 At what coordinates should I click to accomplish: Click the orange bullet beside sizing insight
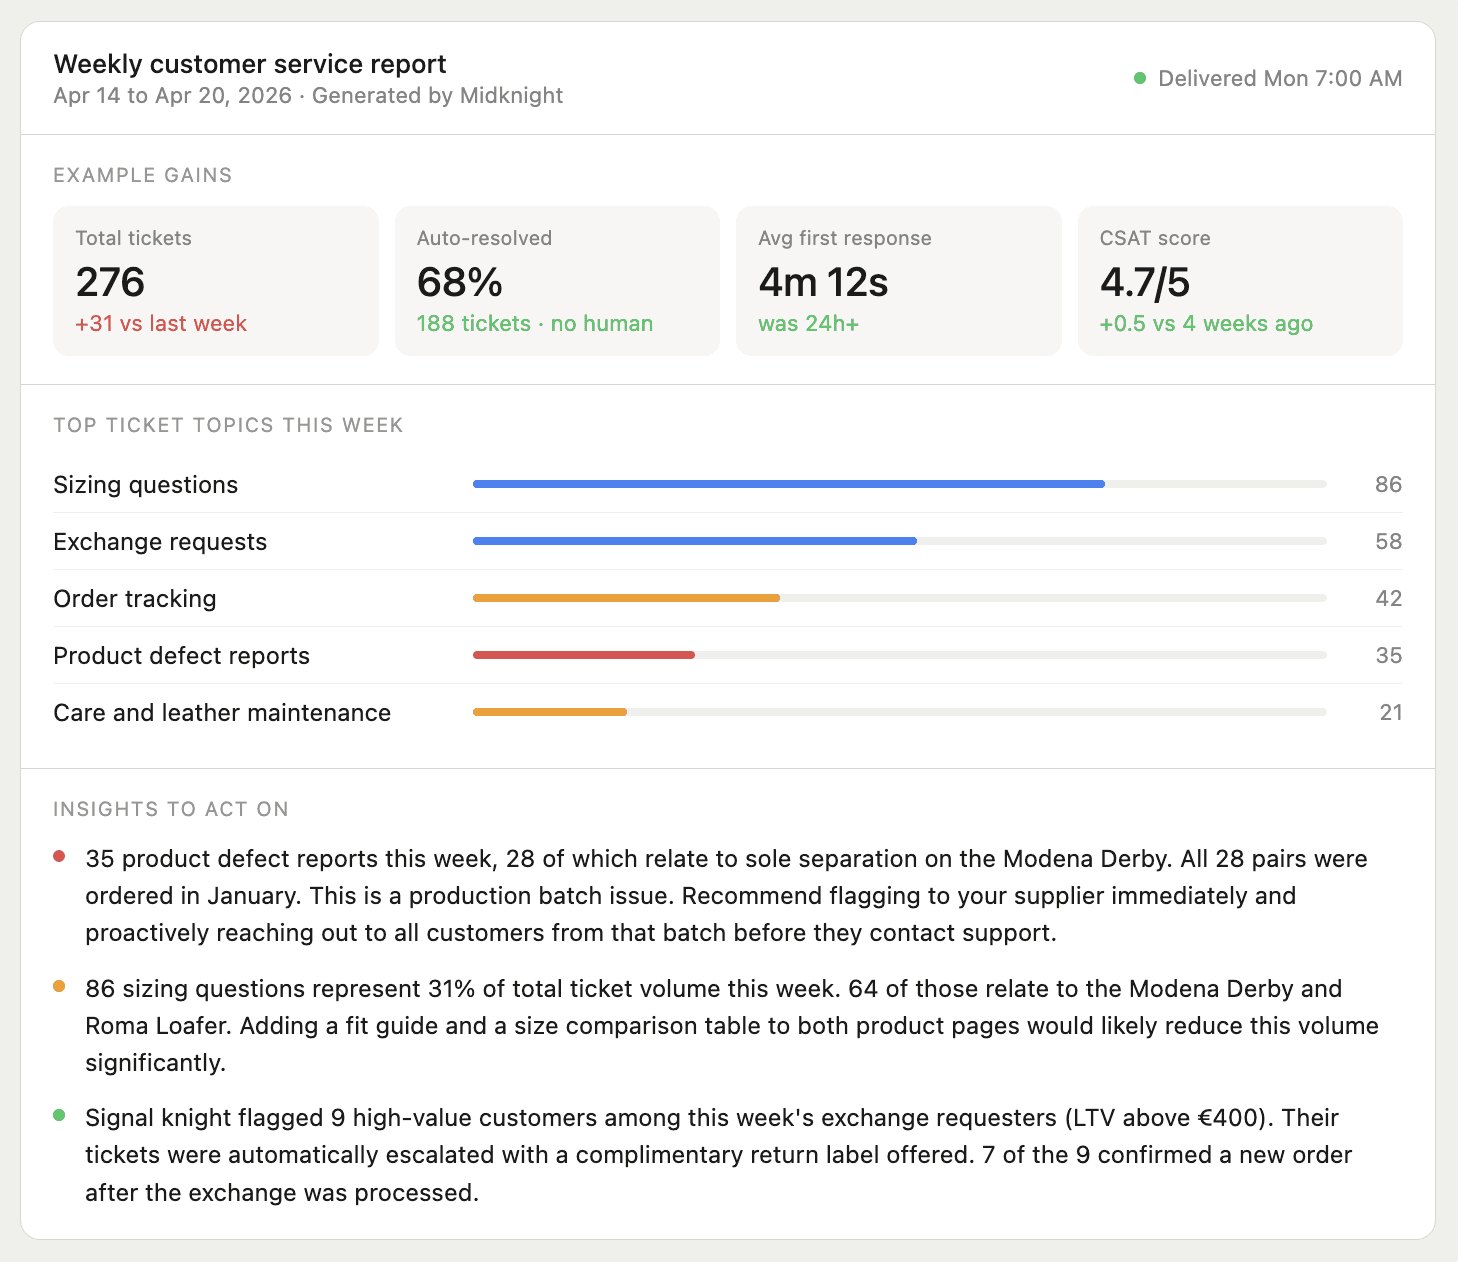pos(57,985)
